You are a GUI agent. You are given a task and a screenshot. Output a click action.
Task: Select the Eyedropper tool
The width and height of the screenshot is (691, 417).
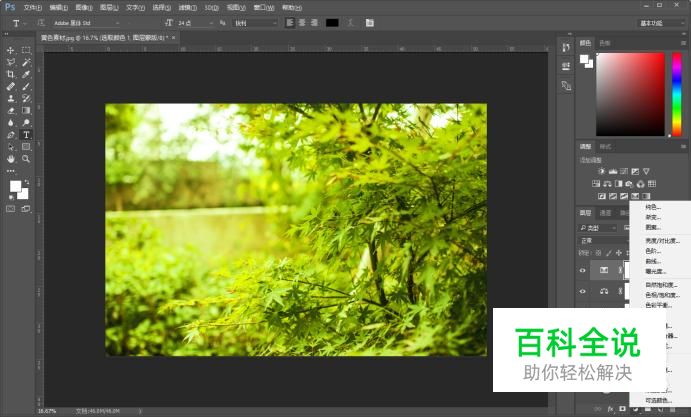point(26,74)
